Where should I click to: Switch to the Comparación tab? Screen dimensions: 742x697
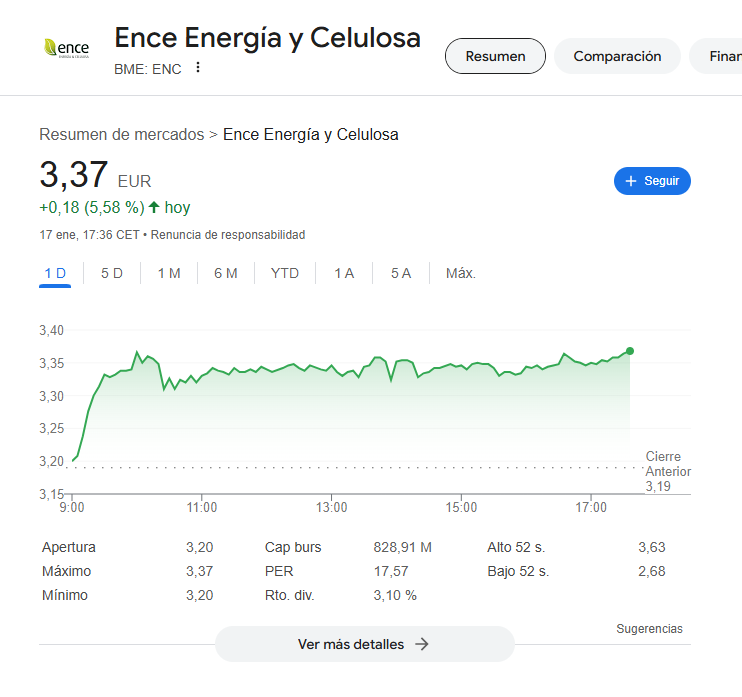pos(617,56)
